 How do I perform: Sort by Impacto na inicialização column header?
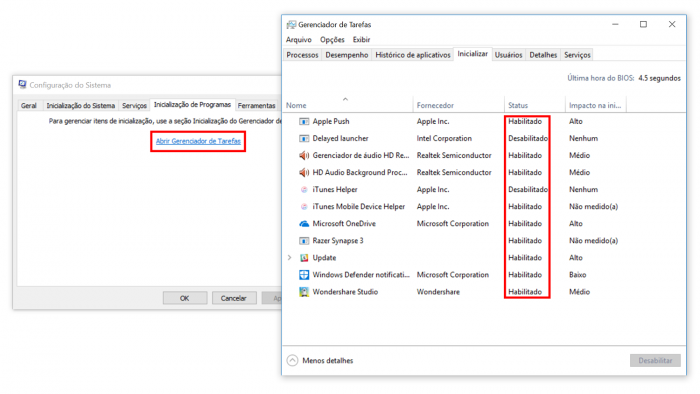[595, 106]
